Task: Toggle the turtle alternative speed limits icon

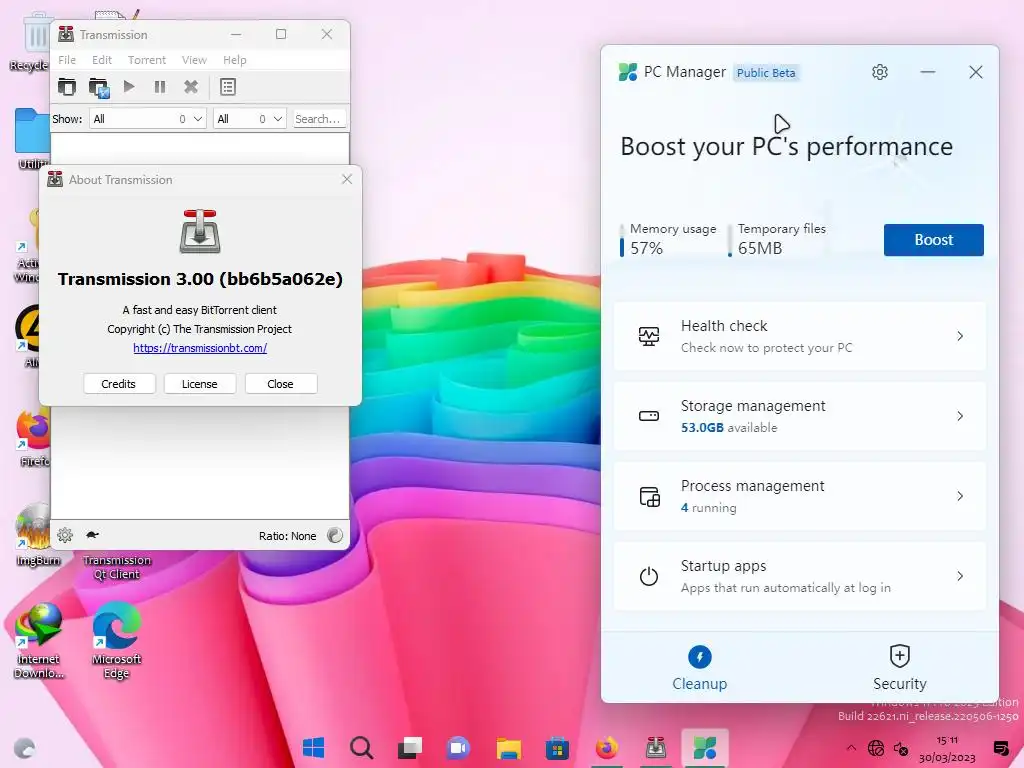Action: point(92,535)
